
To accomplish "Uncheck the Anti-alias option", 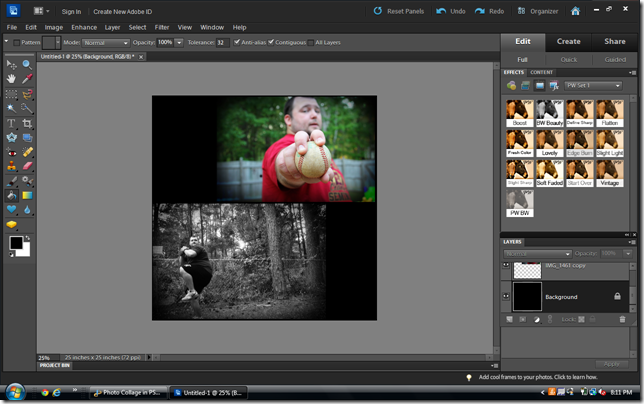I will tap(236, 43).
